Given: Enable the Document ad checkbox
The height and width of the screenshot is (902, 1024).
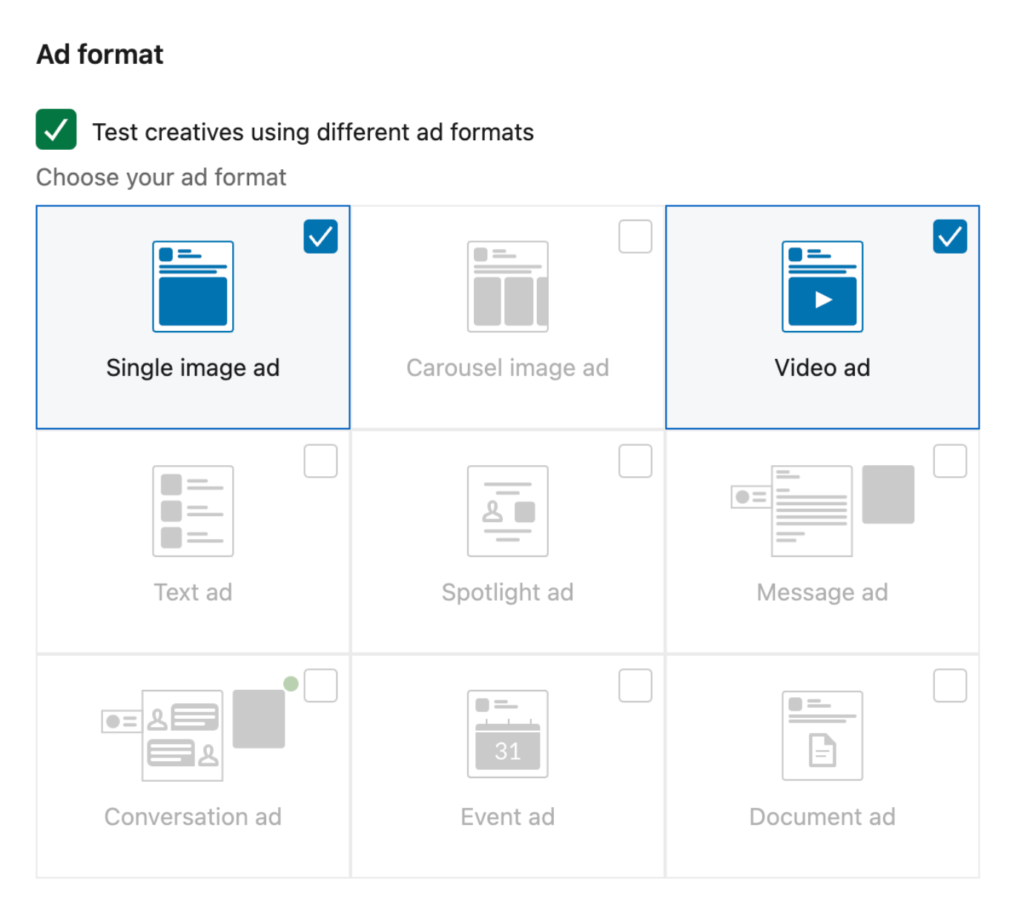Looking at the screenshot, I should [949, 685].
